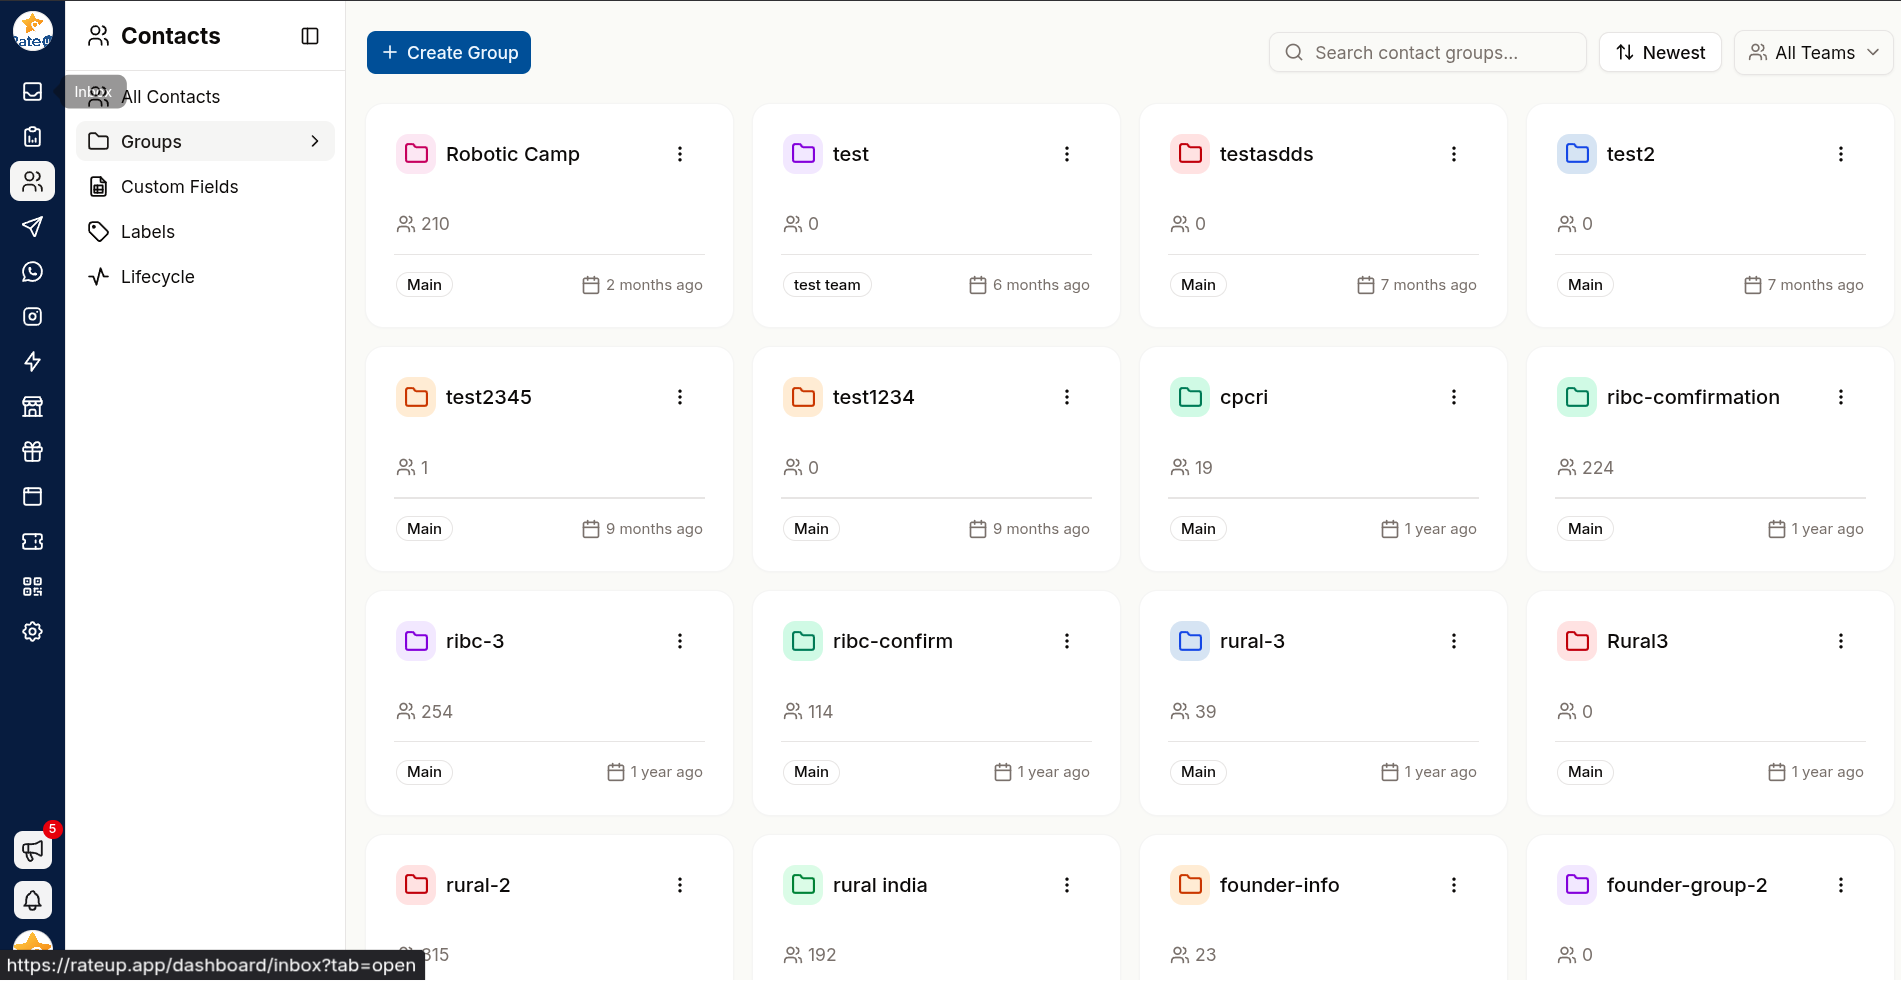Image resolution: width=1901 pixels, height=1002 pixels.
Task: Open options menu for test1234 group
Action: point(1067,397)
